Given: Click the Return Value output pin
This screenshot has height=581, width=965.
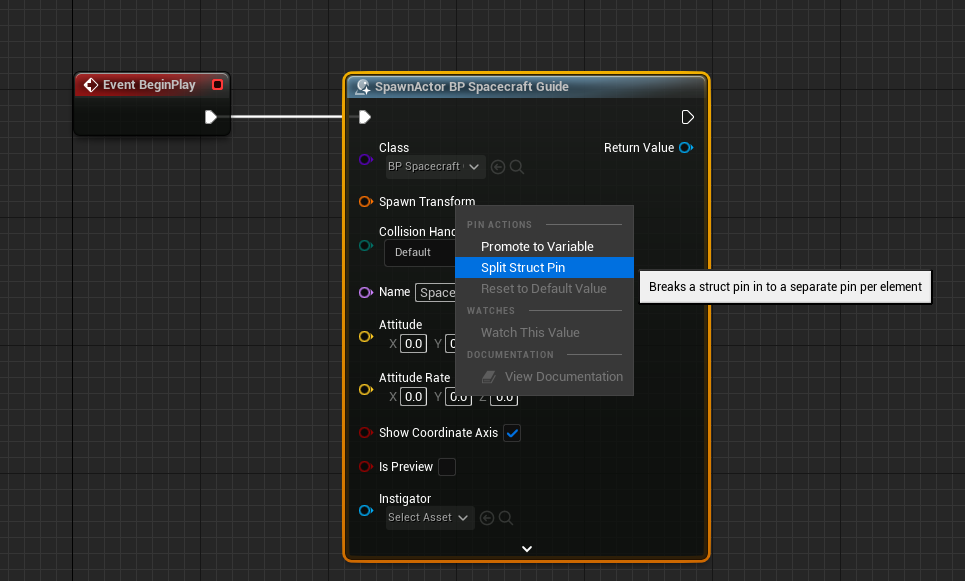Looking at the screenshot, I should [686, 148].
